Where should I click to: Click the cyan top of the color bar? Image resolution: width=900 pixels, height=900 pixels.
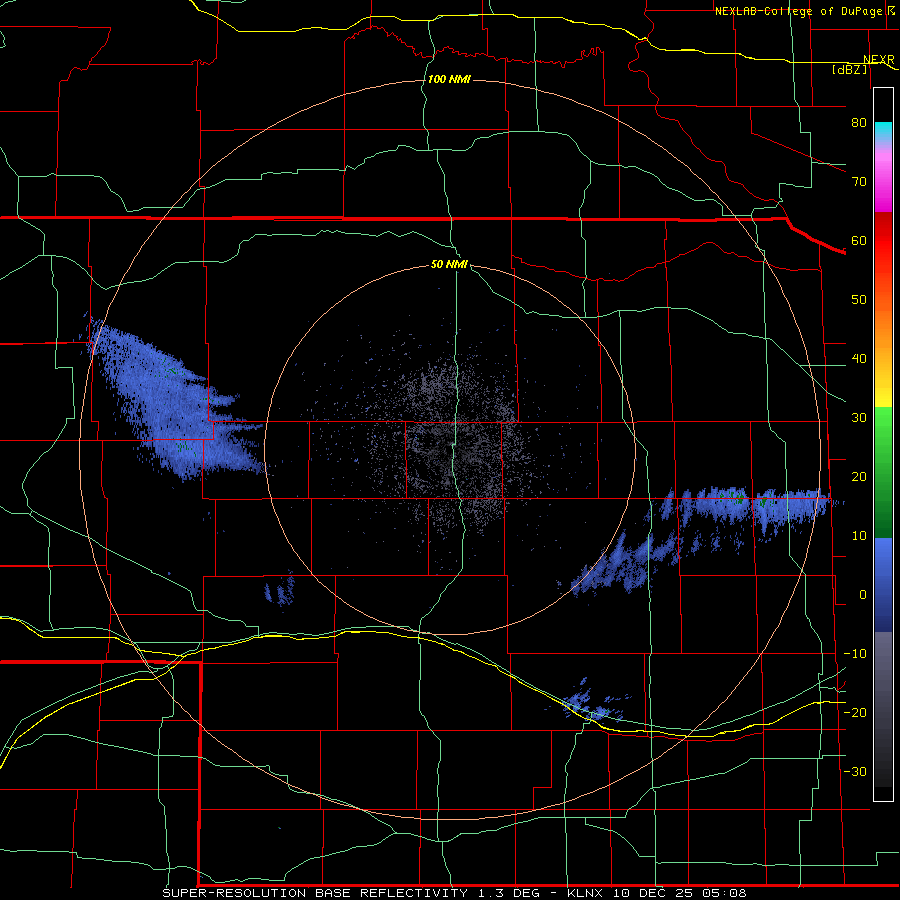[x=883, y=130]
